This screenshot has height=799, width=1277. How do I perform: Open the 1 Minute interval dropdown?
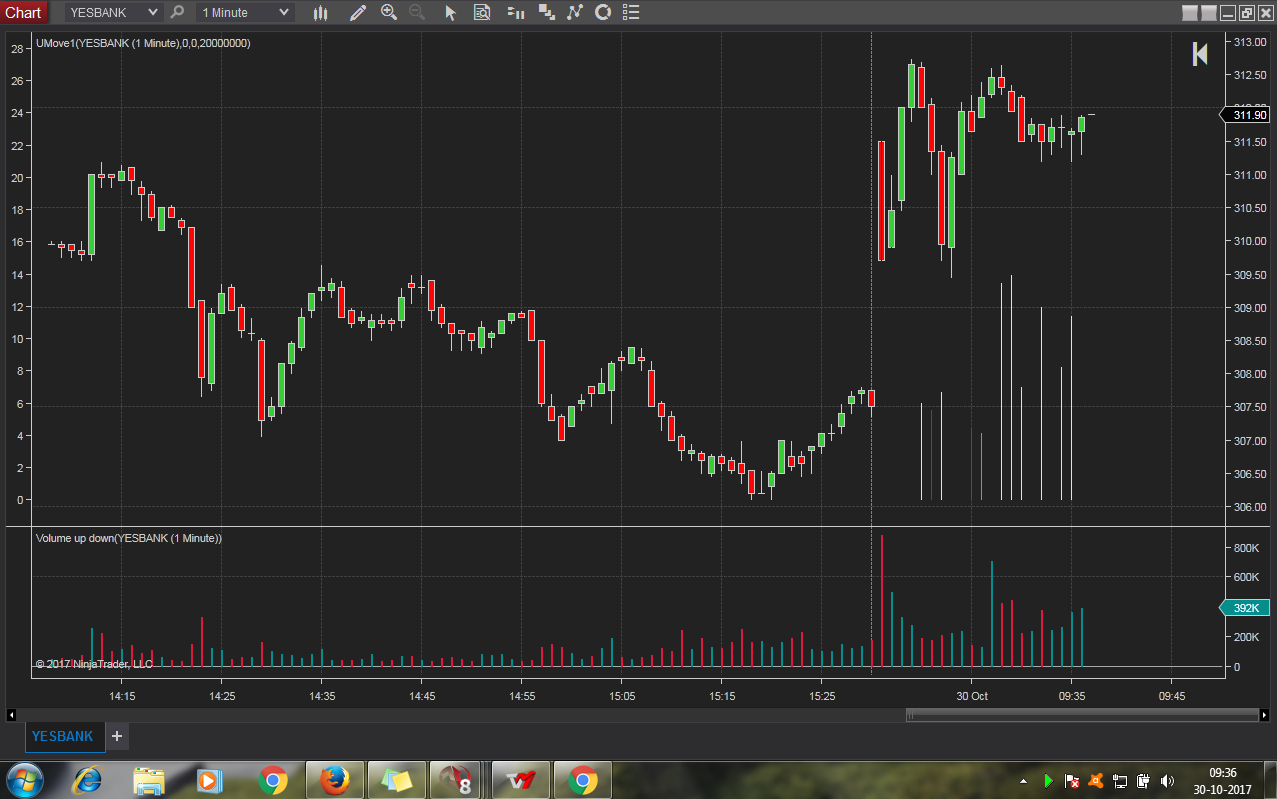(244, 12)
